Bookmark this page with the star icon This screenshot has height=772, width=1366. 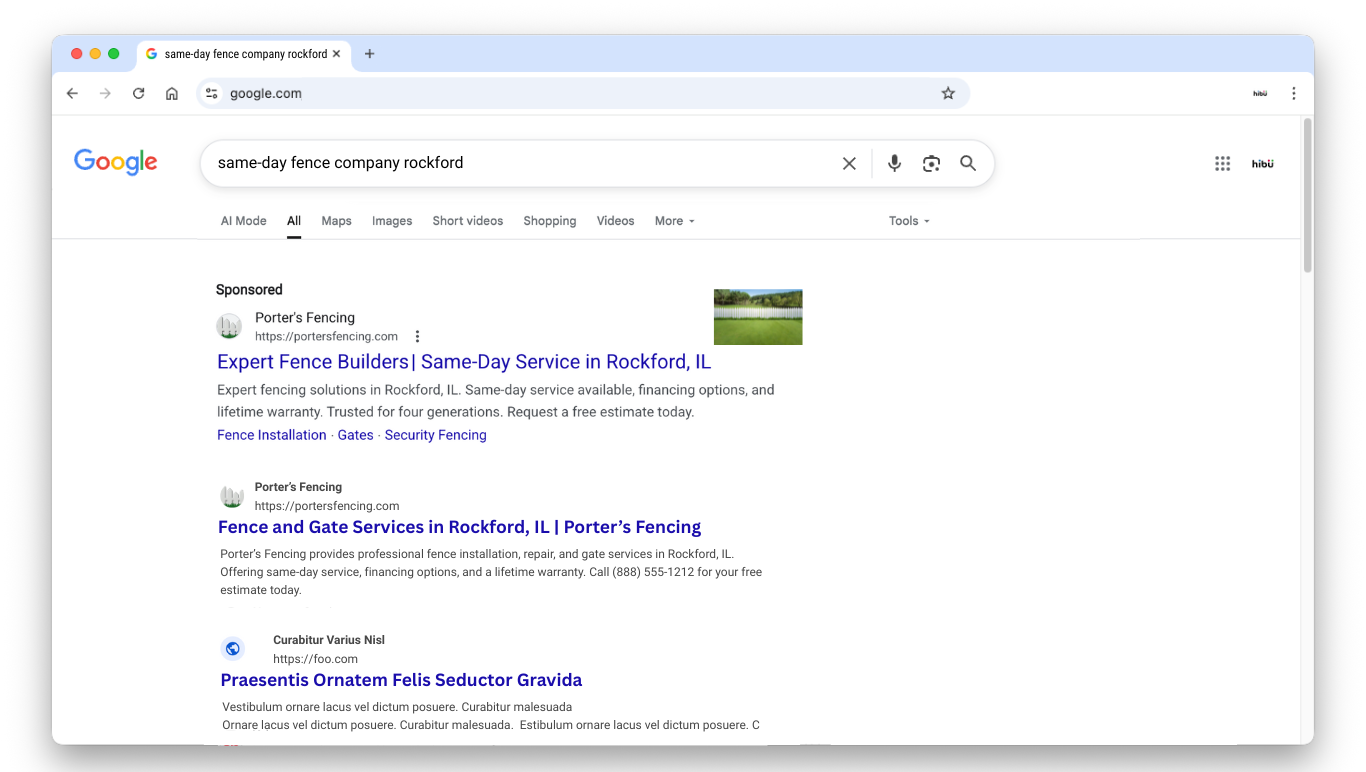coord(948,93)
